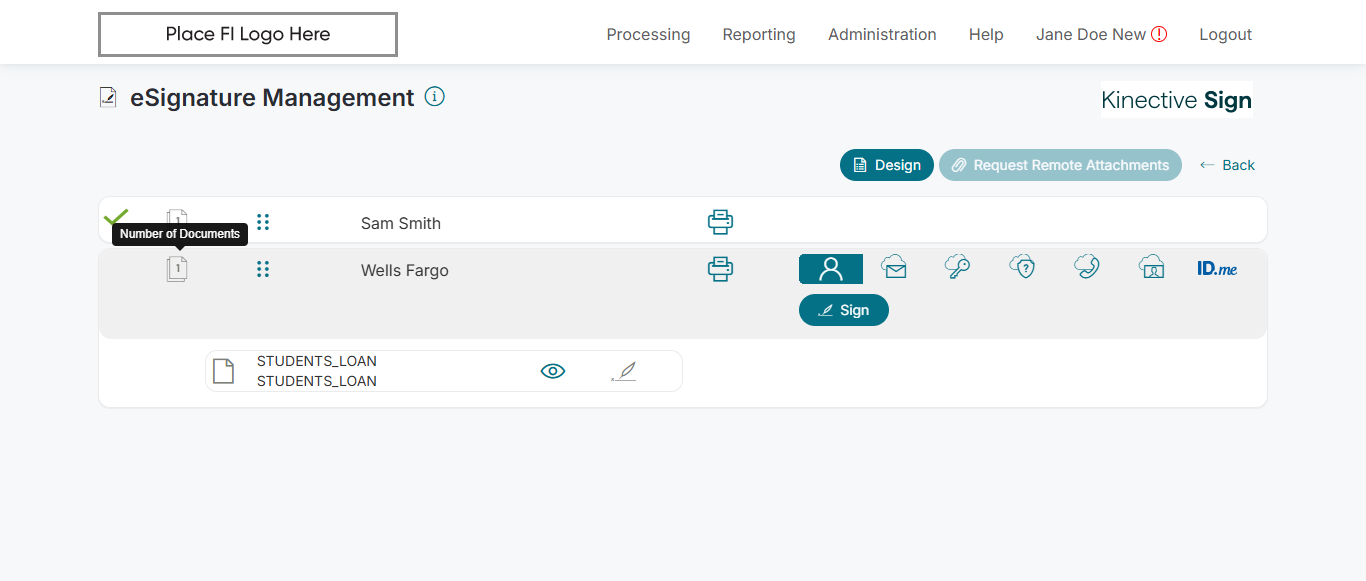Select the cloud key password authentication icon
The image size is (1366, 581).
957,268
